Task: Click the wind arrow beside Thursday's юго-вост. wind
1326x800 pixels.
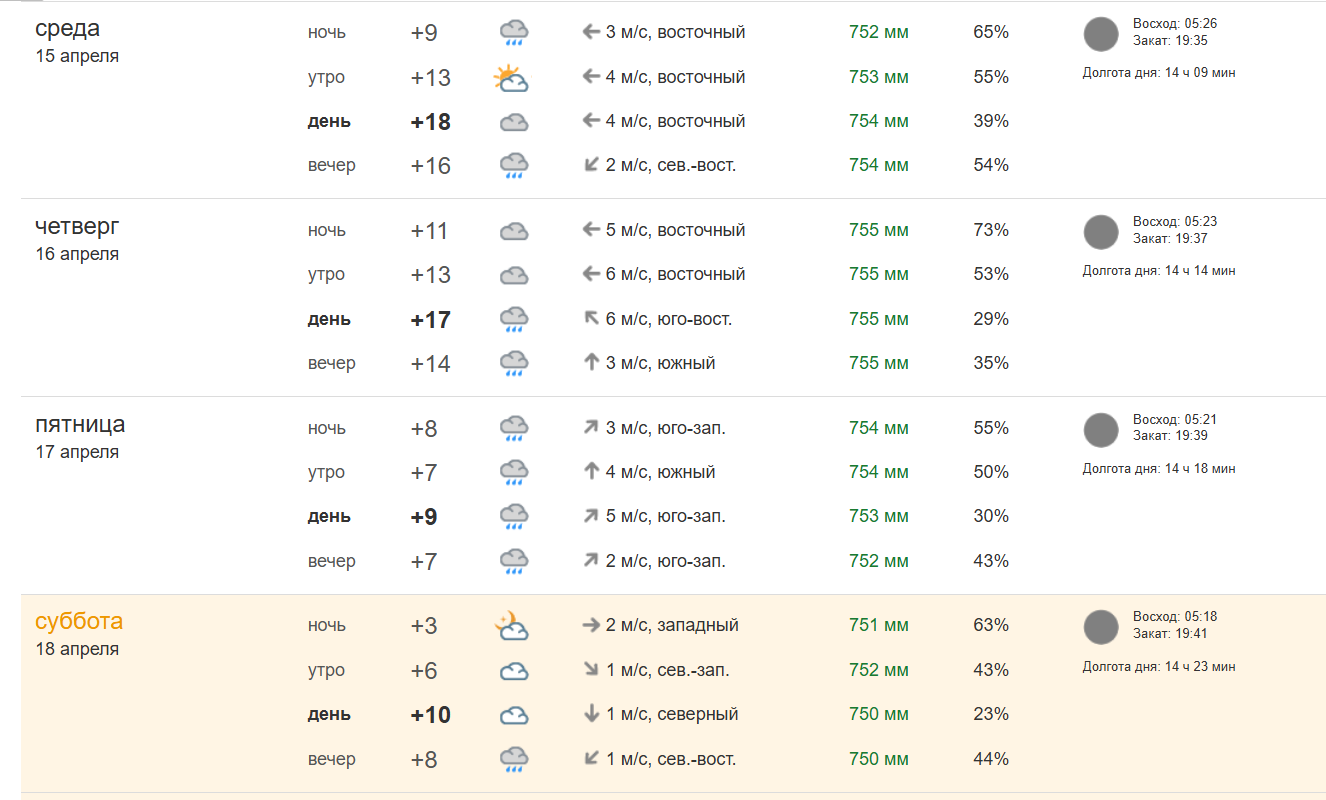Action: point(591,319)
